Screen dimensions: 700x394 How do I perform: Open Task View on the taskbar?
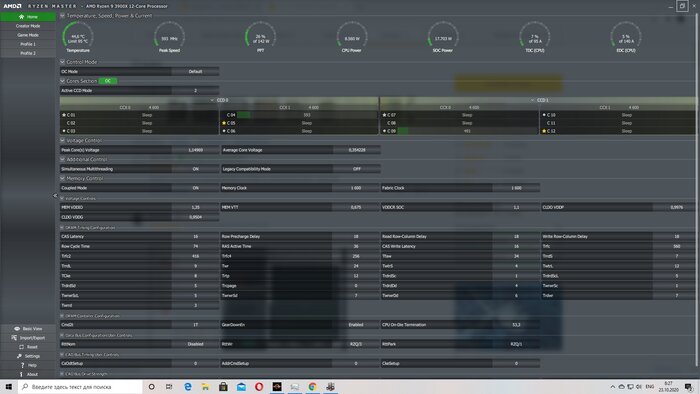click(x=169, y=387)
